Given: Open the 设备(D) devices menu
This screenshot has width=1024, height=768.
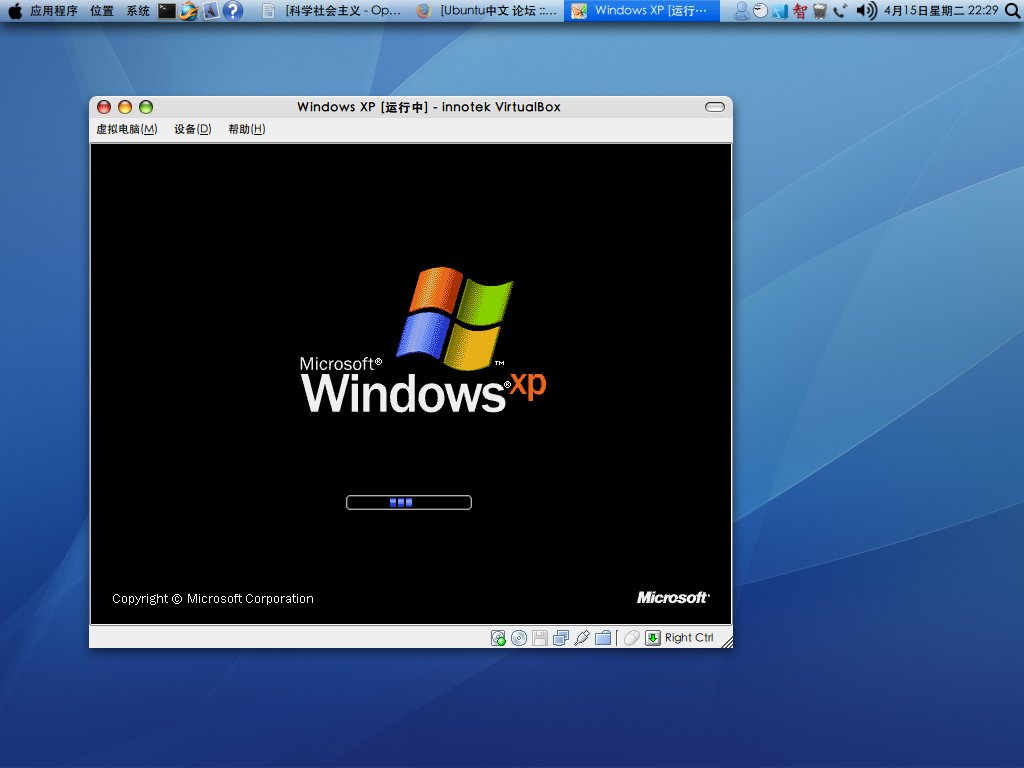Looking at the screenshot, I should click(193, 129).
